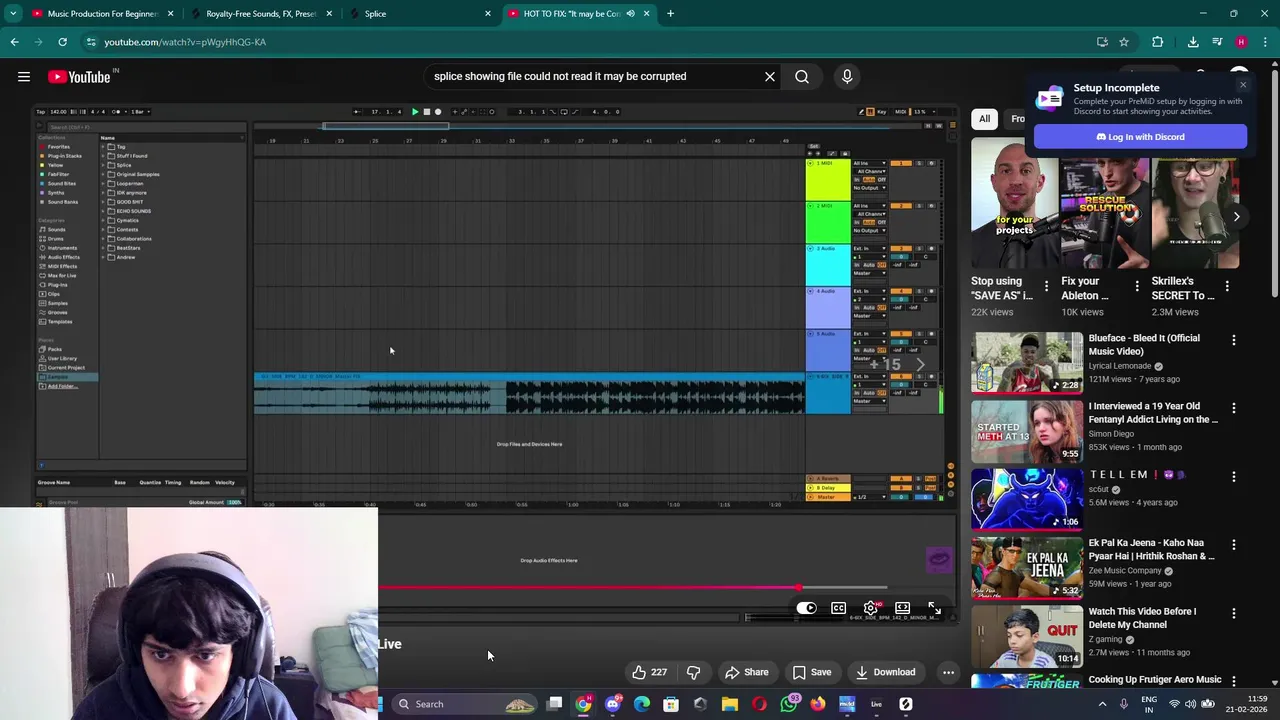Like the video with thumbs up
Screen dimensions: 1280x720
click(649, 672)
